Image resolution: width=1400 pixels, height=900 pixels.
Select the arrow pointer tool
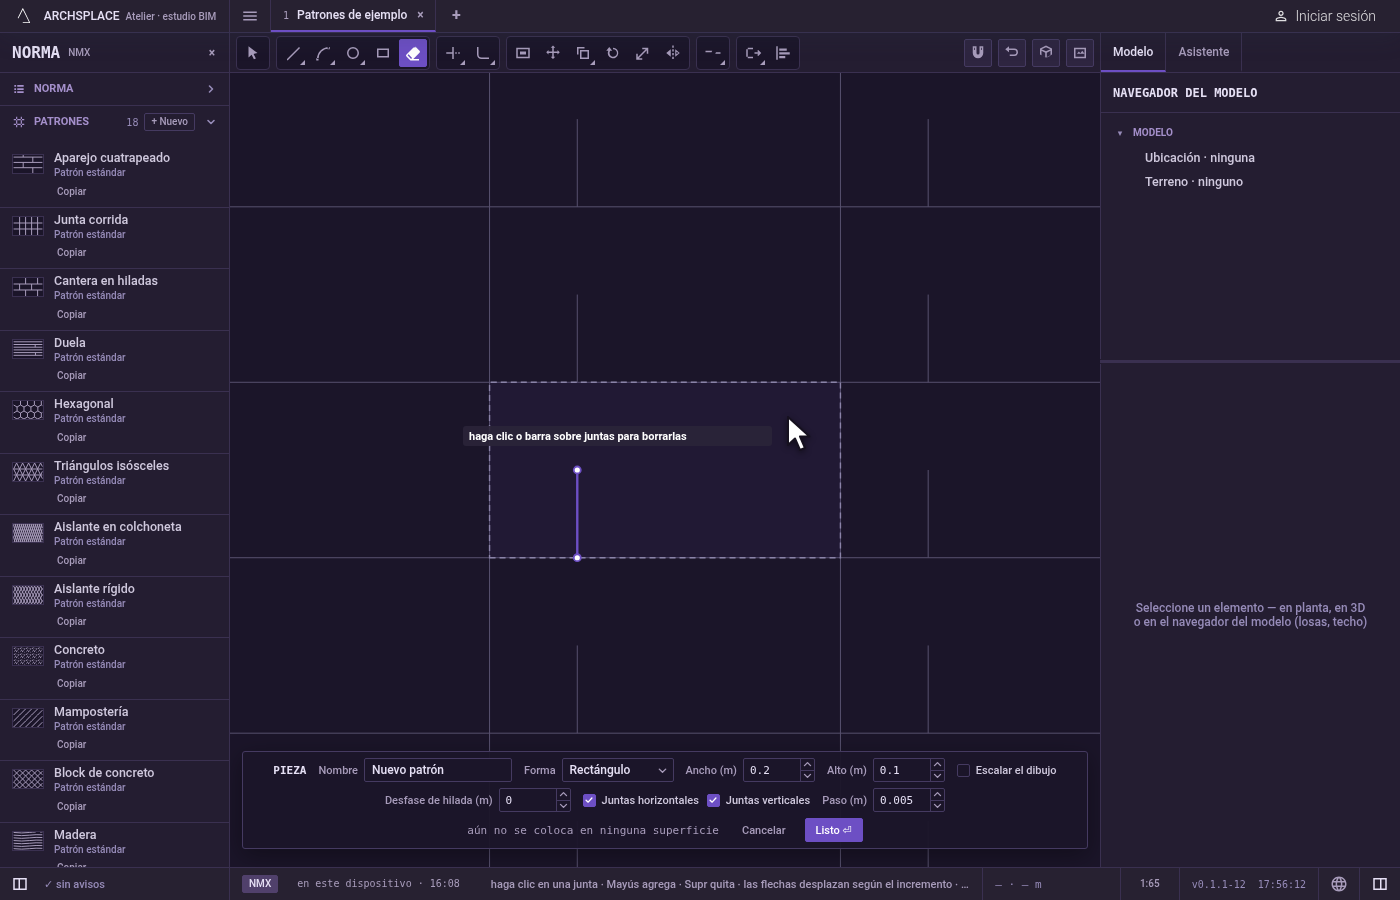[x=253, y=53]
